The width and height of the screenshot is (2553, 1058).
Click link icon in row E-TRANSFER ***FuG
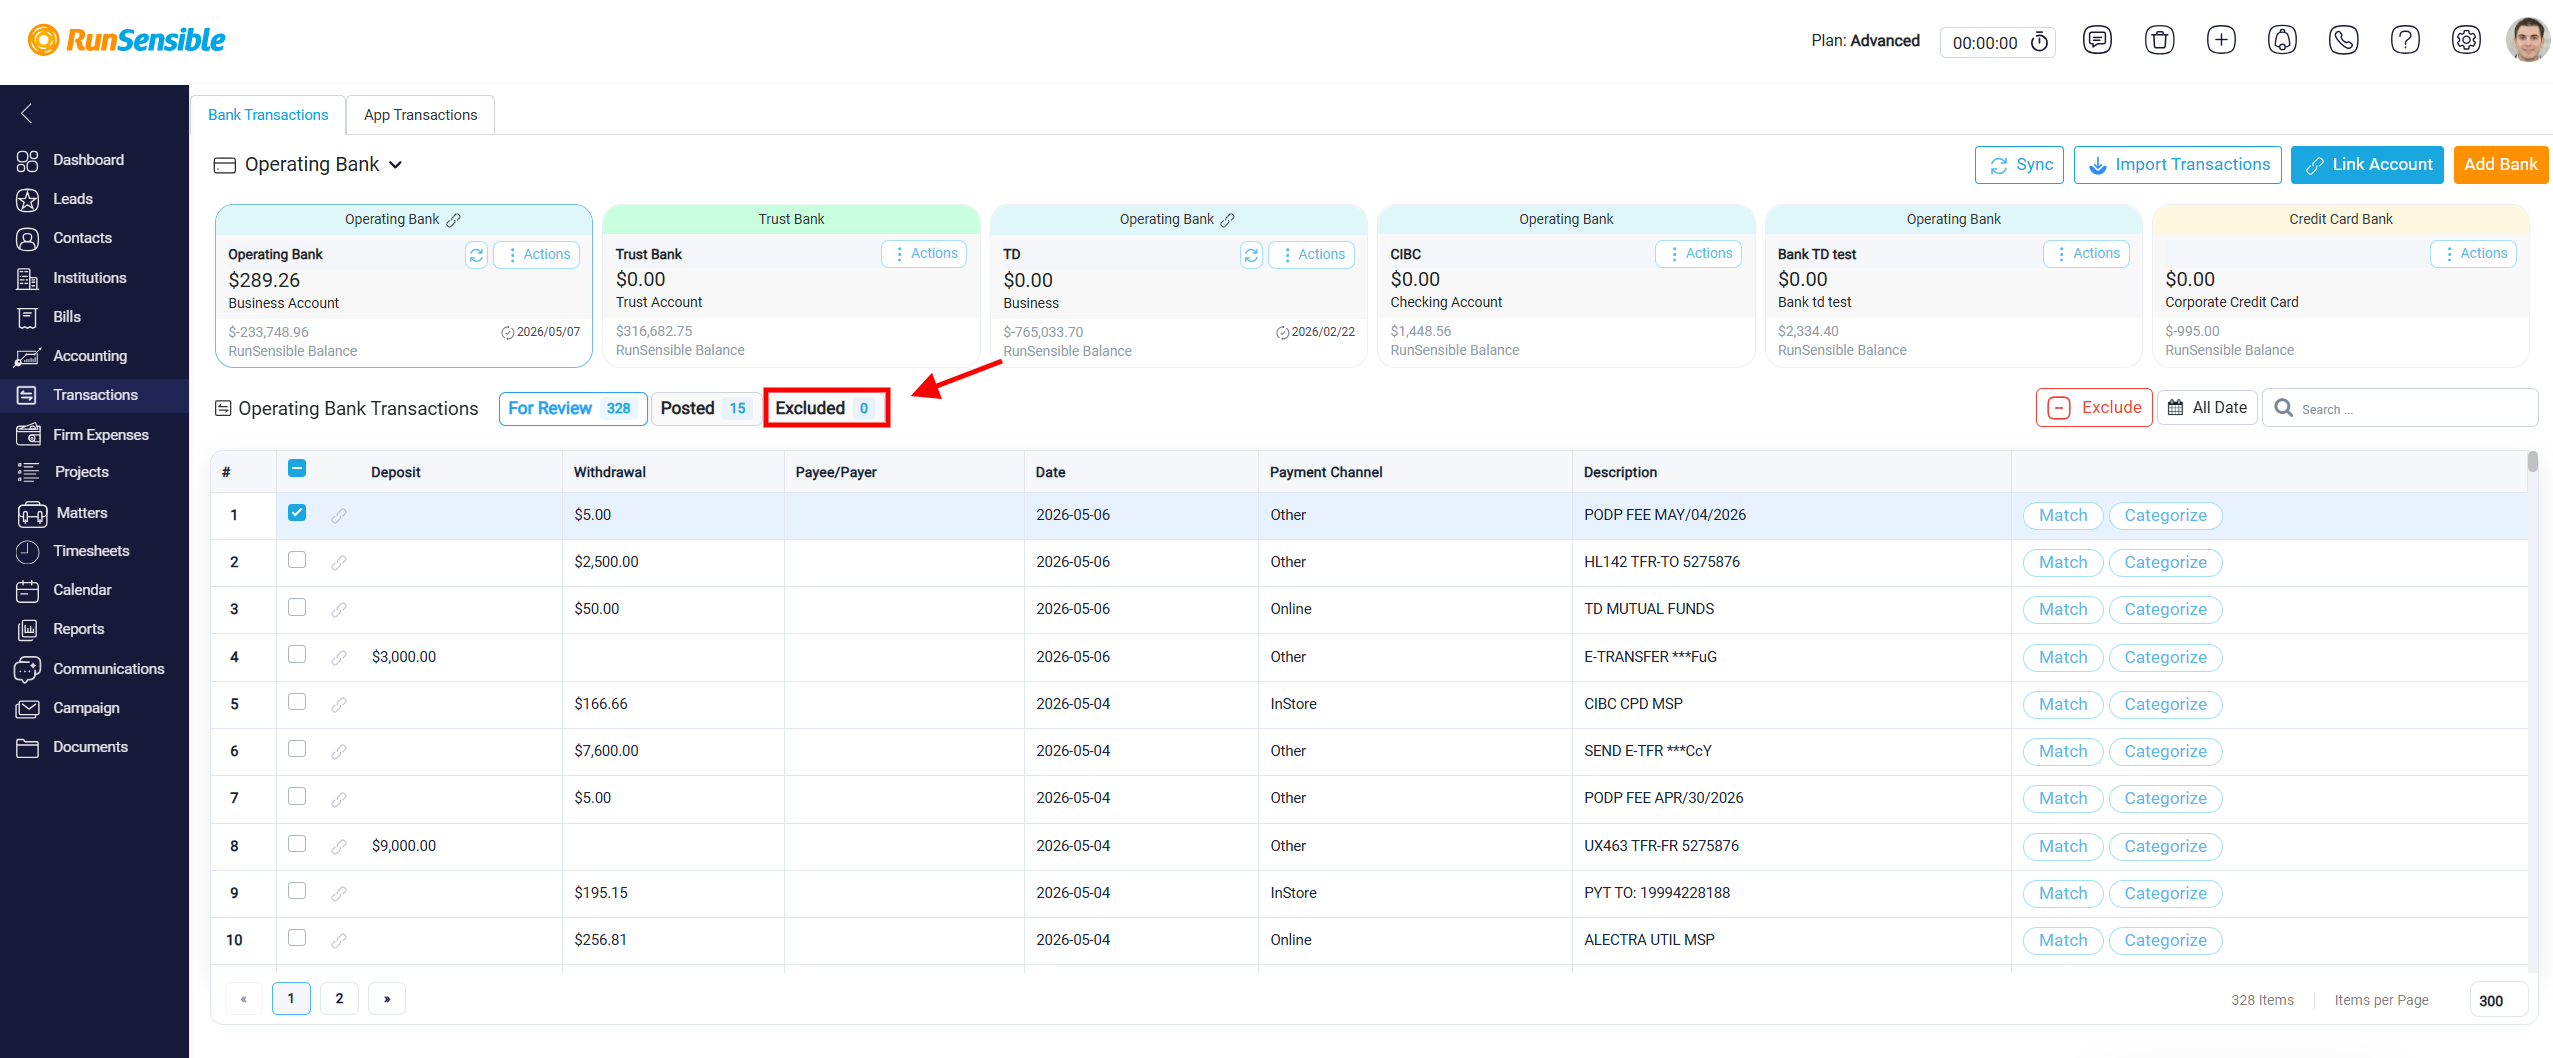click(x=339, y=658)
